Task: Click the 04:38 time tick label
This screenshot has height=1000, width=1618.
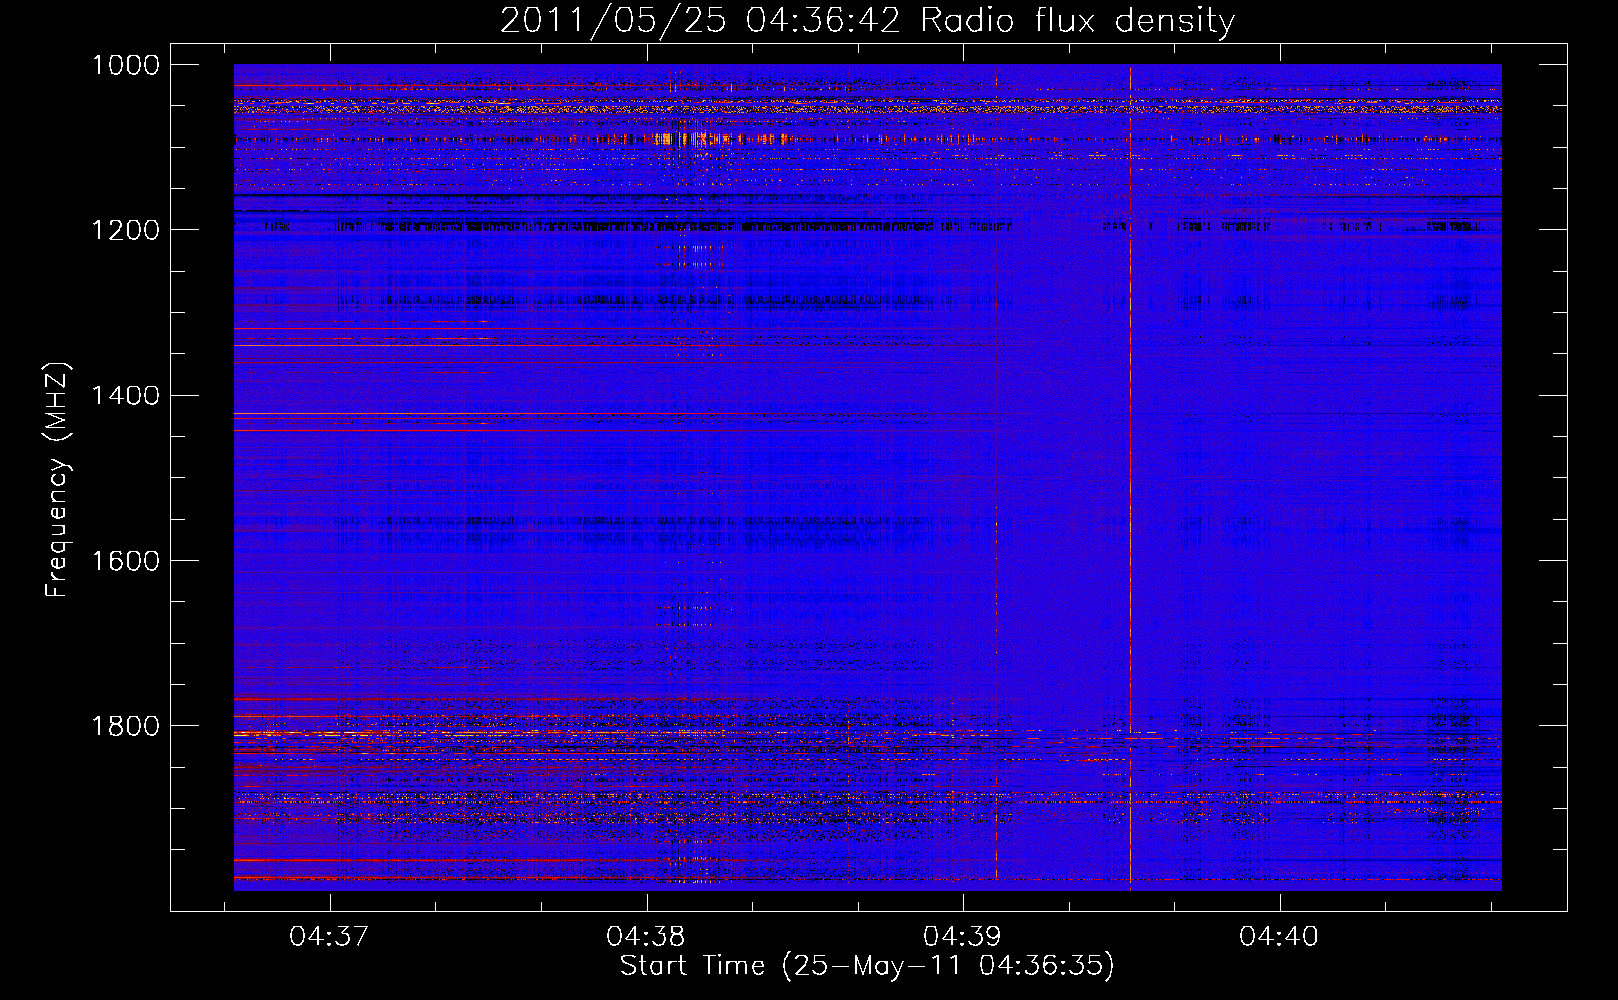Action: coord(646,936)
